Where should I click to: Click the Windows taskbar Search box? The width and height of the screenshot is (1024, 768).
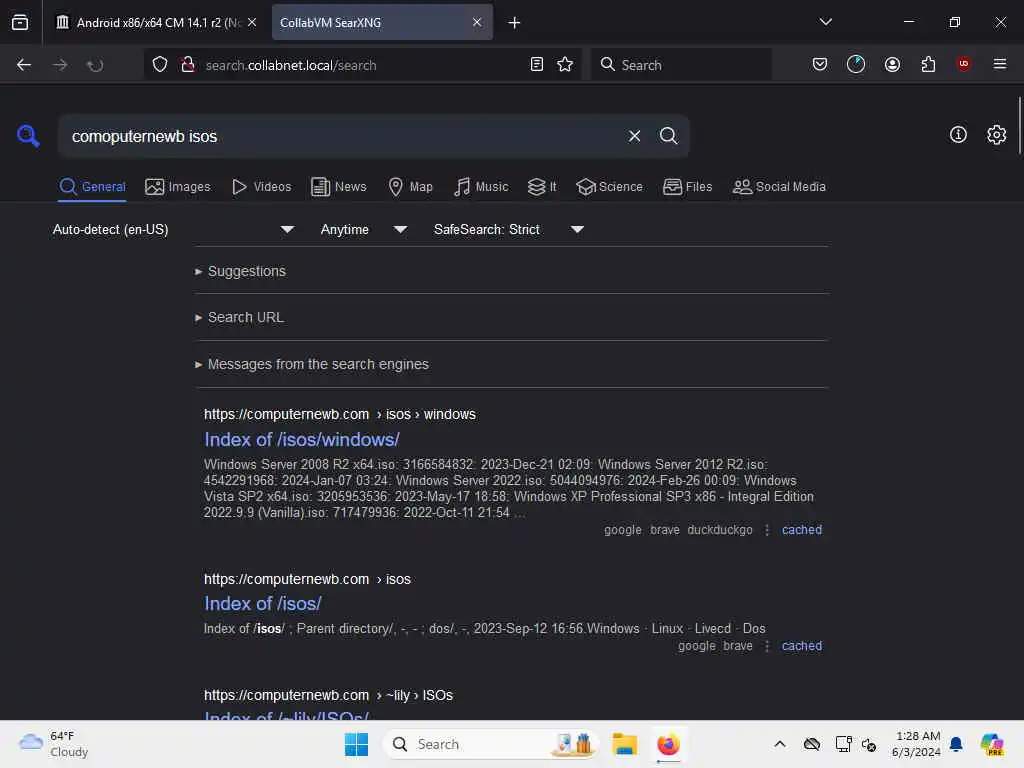(492, 744)
